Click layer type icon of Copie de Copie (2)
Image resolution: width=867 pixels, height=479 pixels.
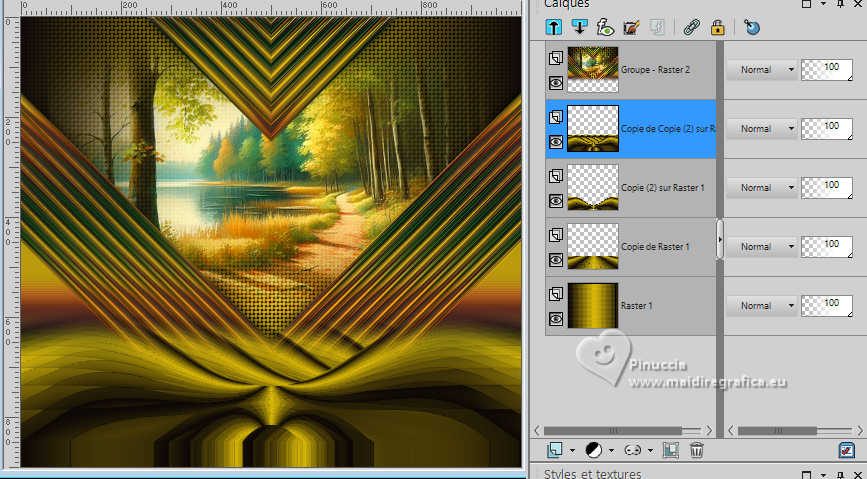556,117
